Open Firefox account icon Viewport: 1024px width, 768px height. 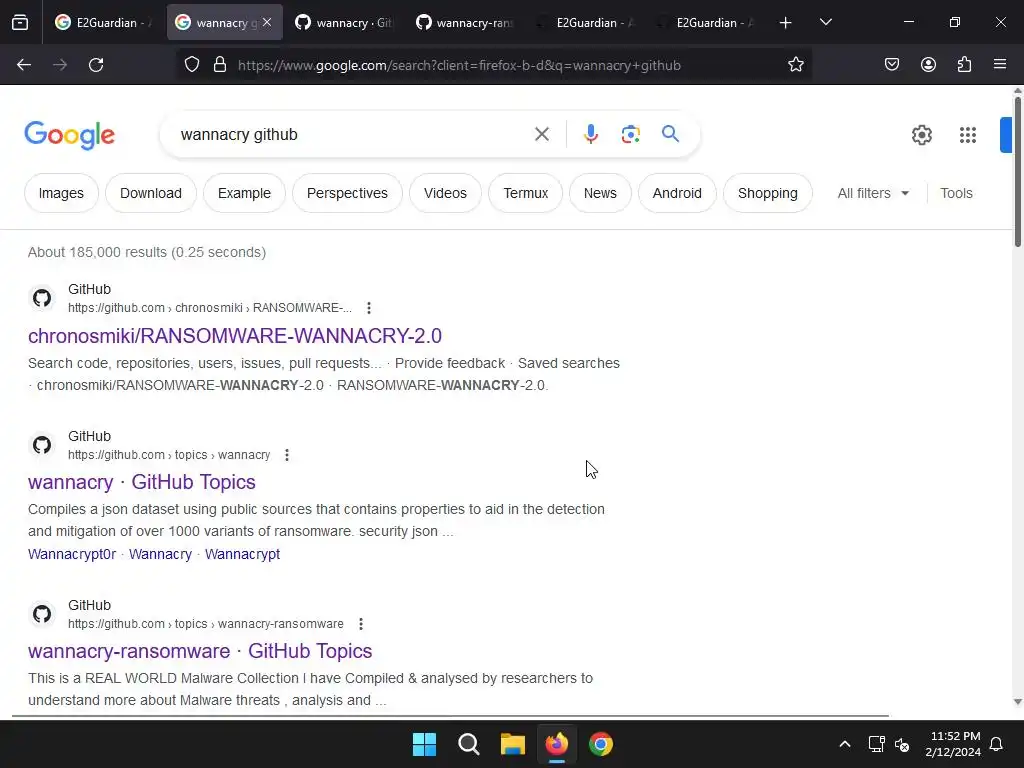[928, 65]
